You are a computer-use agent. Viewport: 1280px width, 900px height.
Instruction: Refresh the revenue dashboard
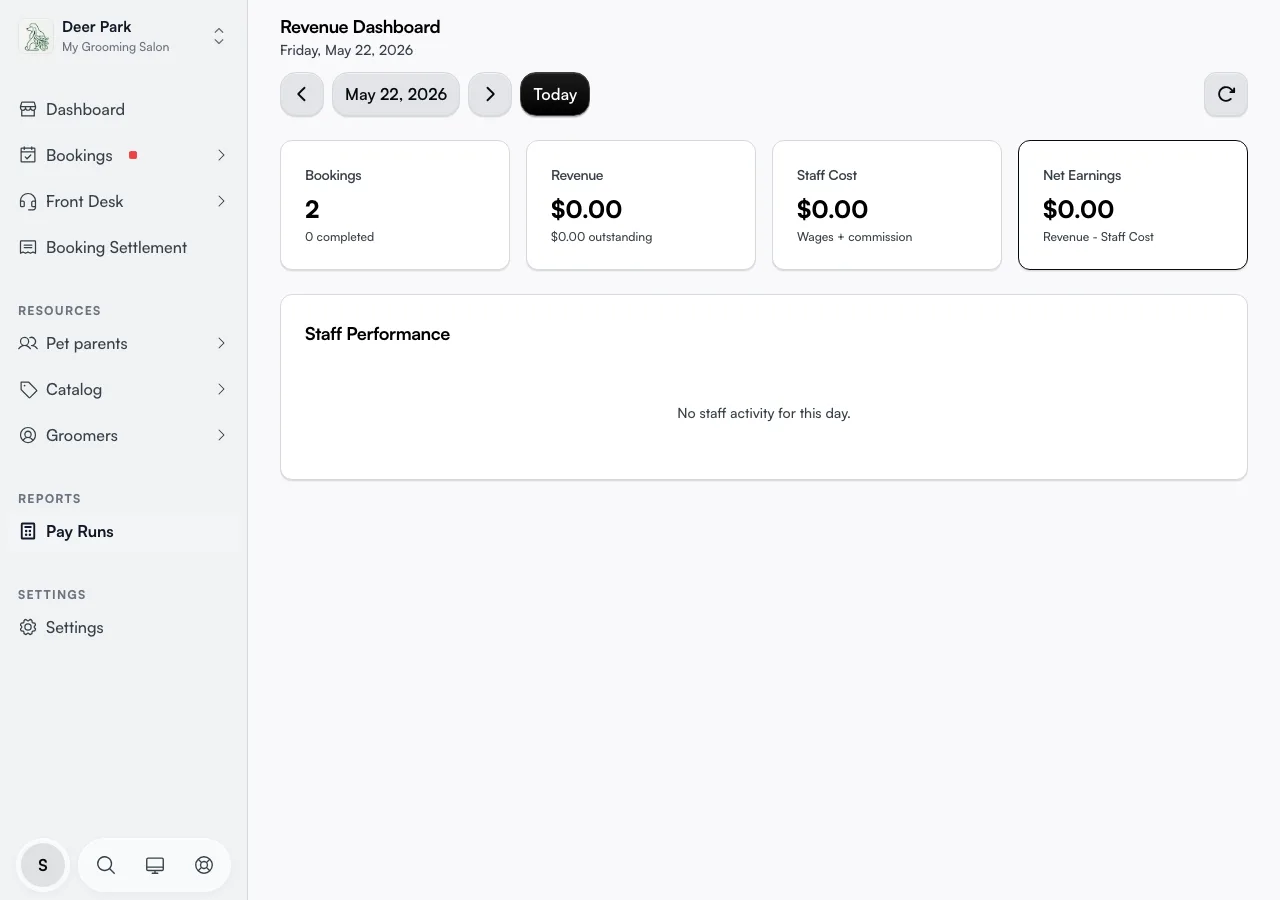(x=1226, y=94)
